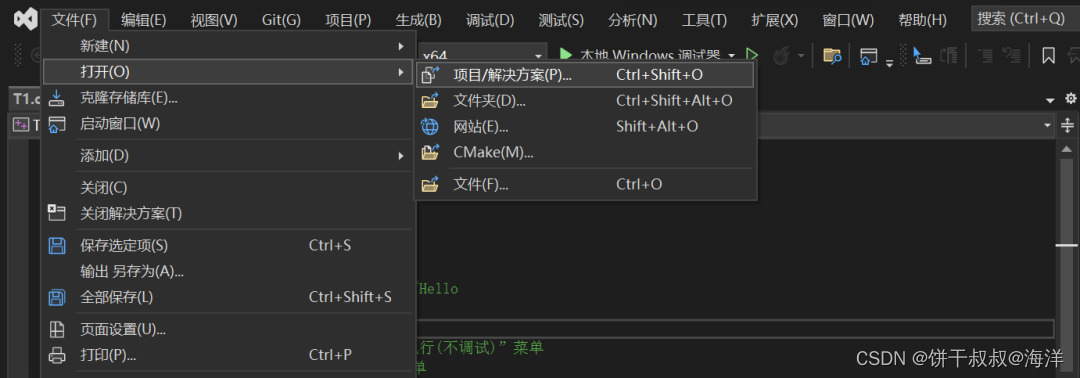Click the save all icon
The width and height of the screenshot is (1080, 378).
coord(56,297)
